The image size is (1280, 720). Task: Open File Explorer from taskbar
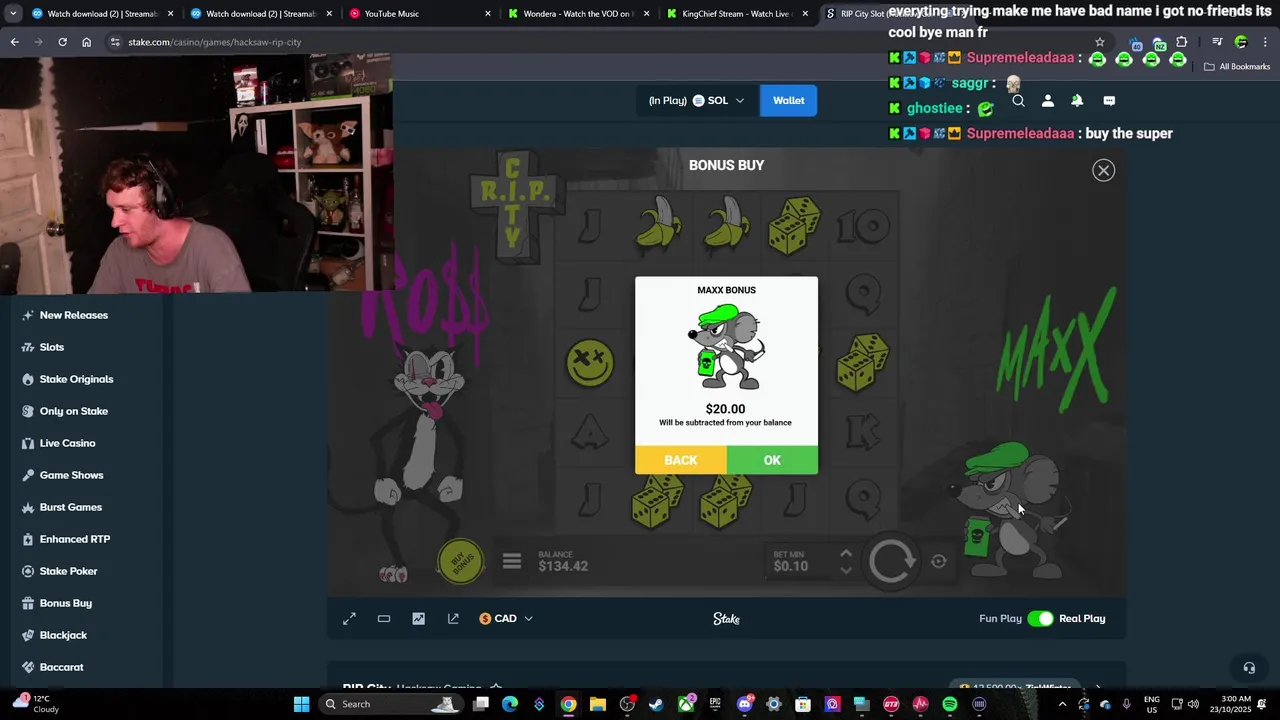[597, 704]
